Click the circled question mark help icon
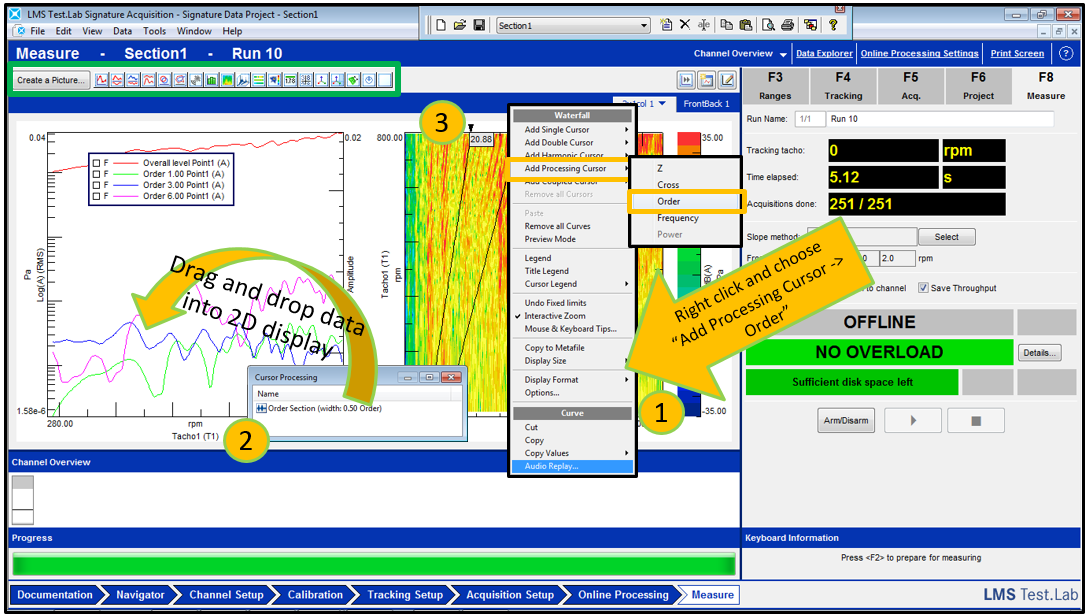 point(1065,53)
